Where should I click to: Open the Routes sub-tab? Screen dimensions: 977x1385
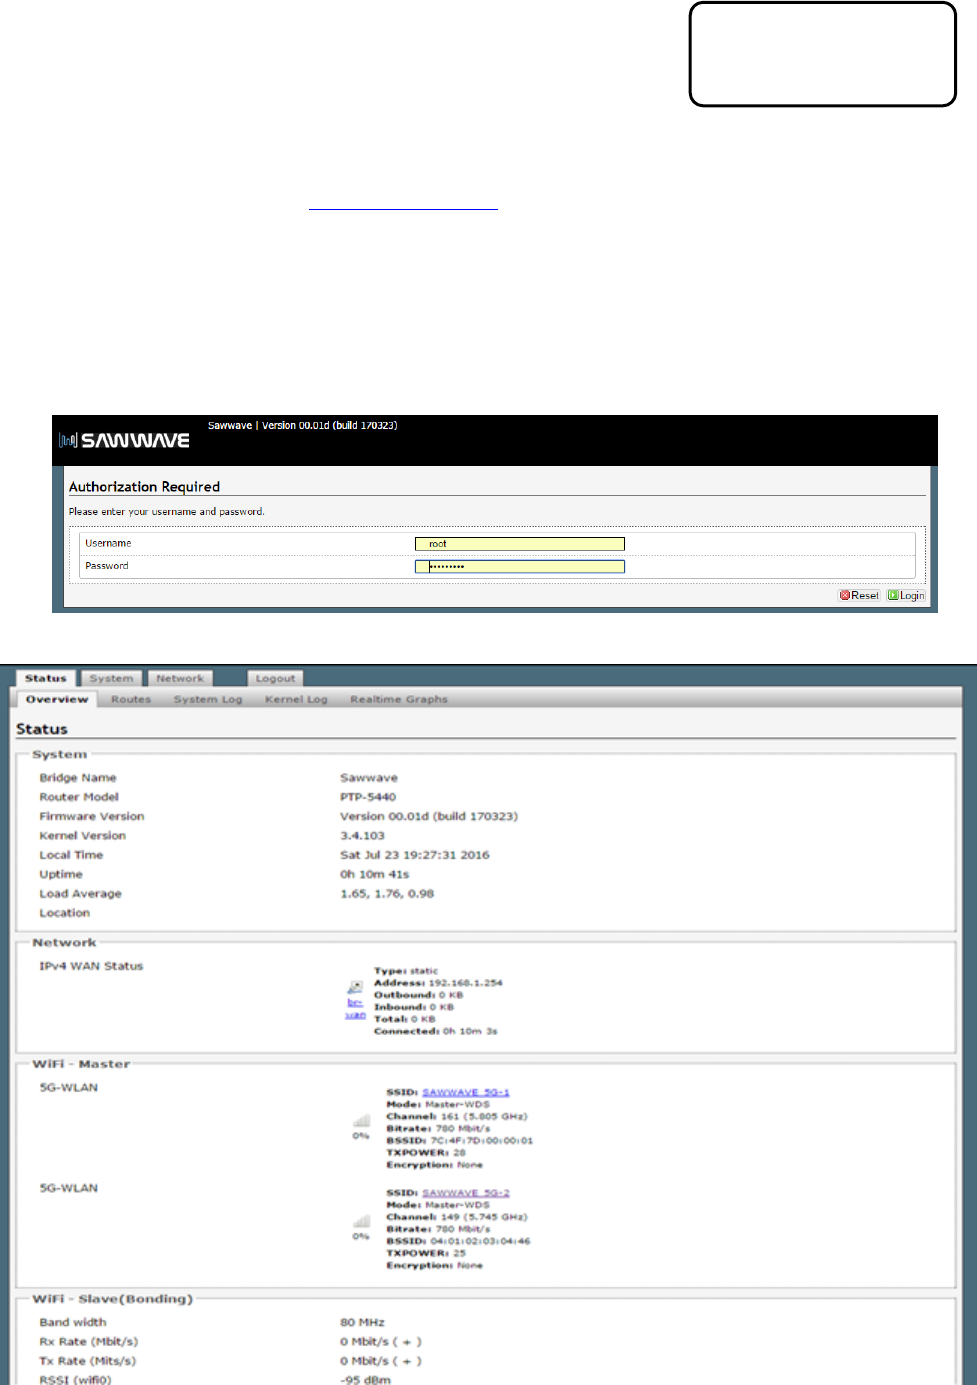[131, 699]
